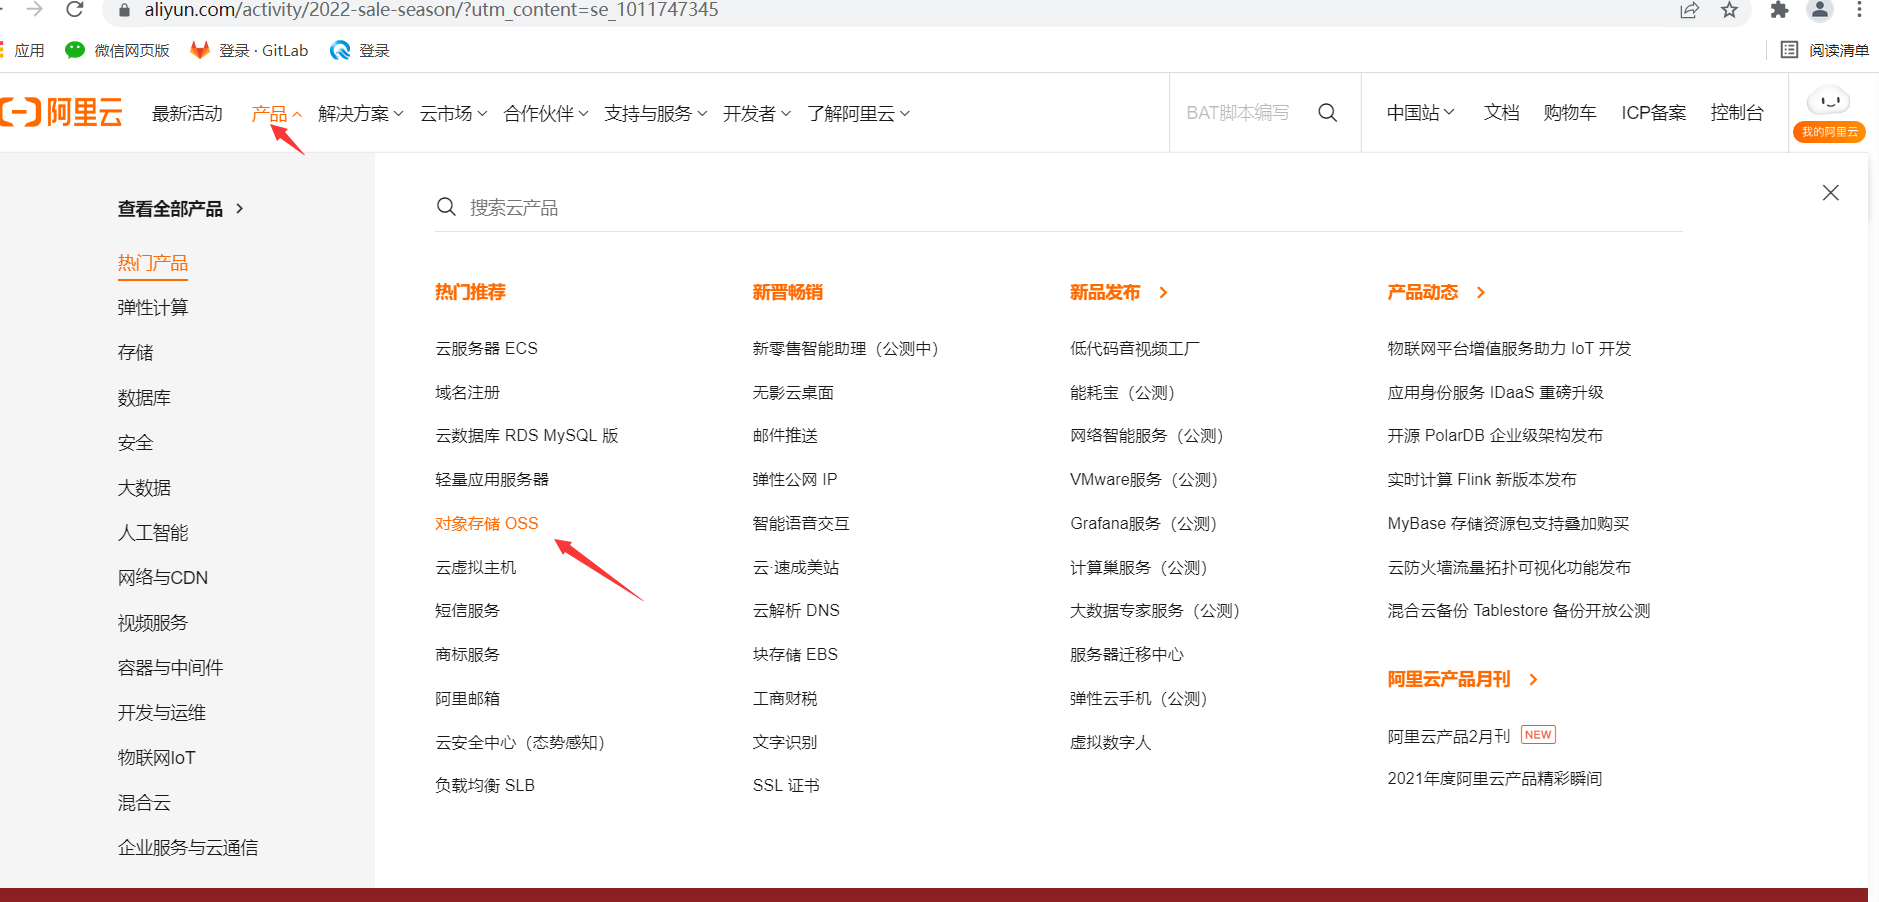Click the 我的阿里云 avatar icon
Viewport: 1879px width, 902px height.
pos(1829,114)
